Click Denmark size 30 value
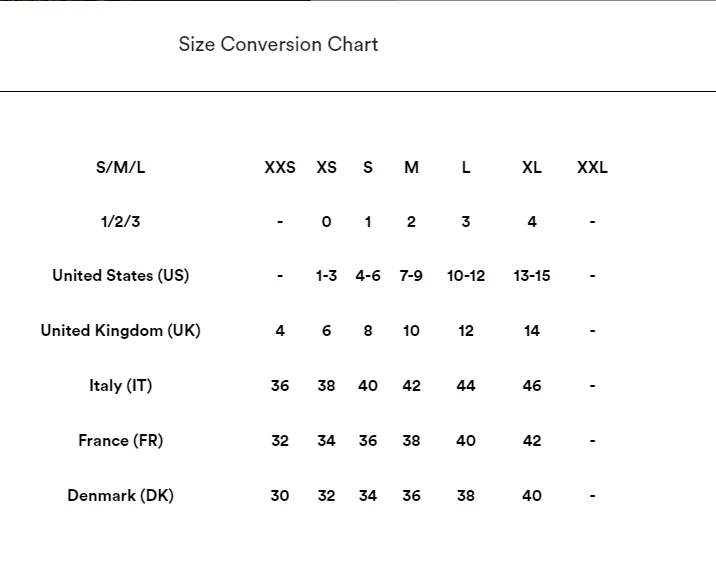Viewport: 716px width, 588px height. tap(280, 496)
